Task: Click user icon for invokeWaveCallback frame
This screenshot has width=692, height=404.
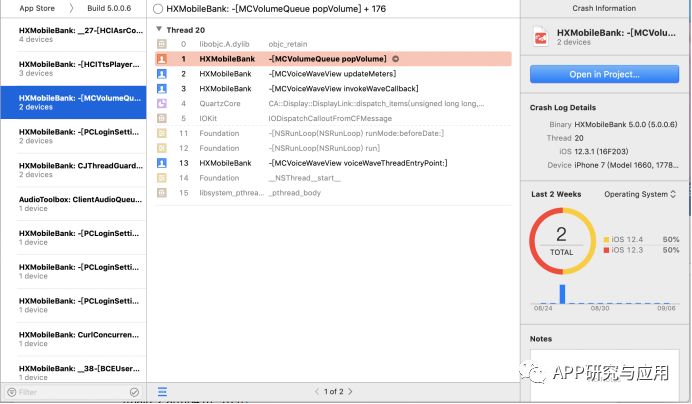Action: click(x=162, y=89)
